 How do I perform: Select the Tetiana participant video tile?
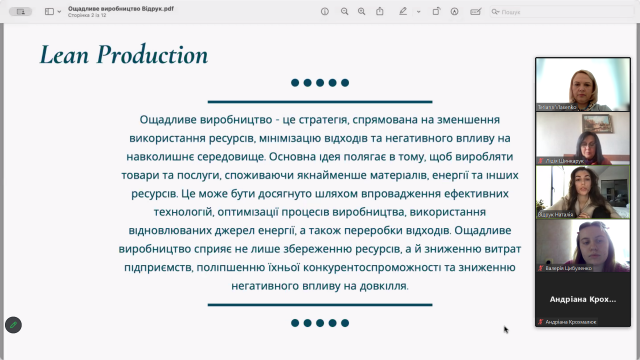pyautogui.click(x=583, y=84)
